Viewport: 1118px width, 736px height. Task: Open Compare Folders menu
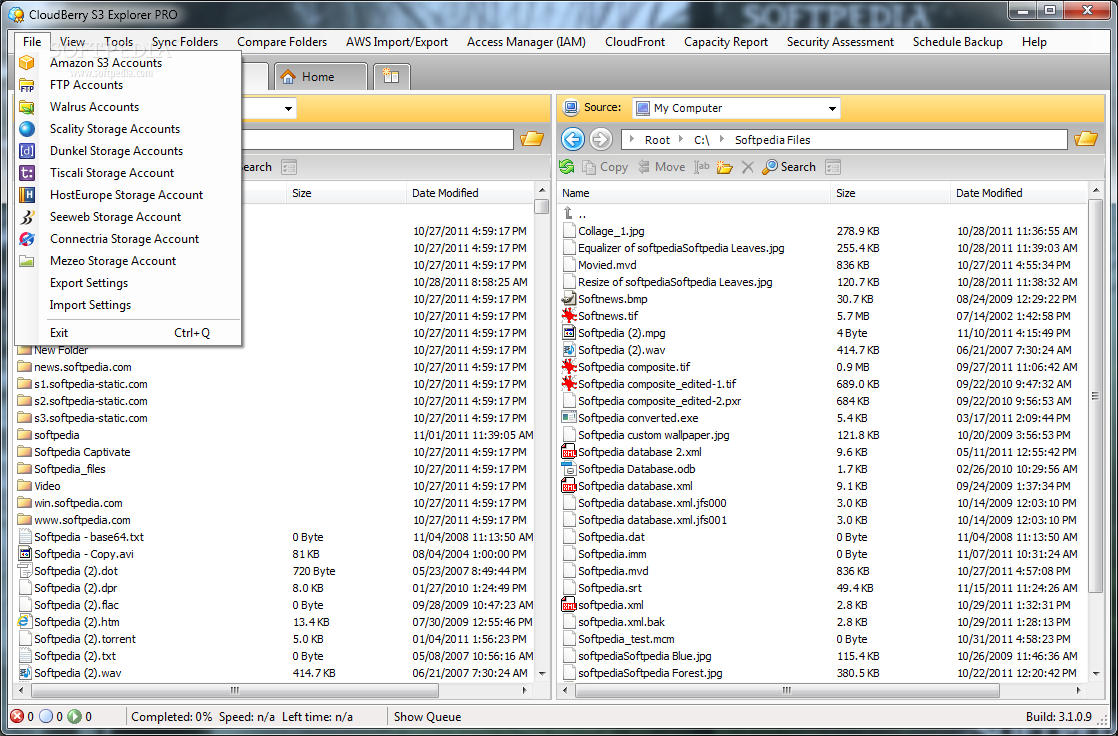(x=282, y=42)
